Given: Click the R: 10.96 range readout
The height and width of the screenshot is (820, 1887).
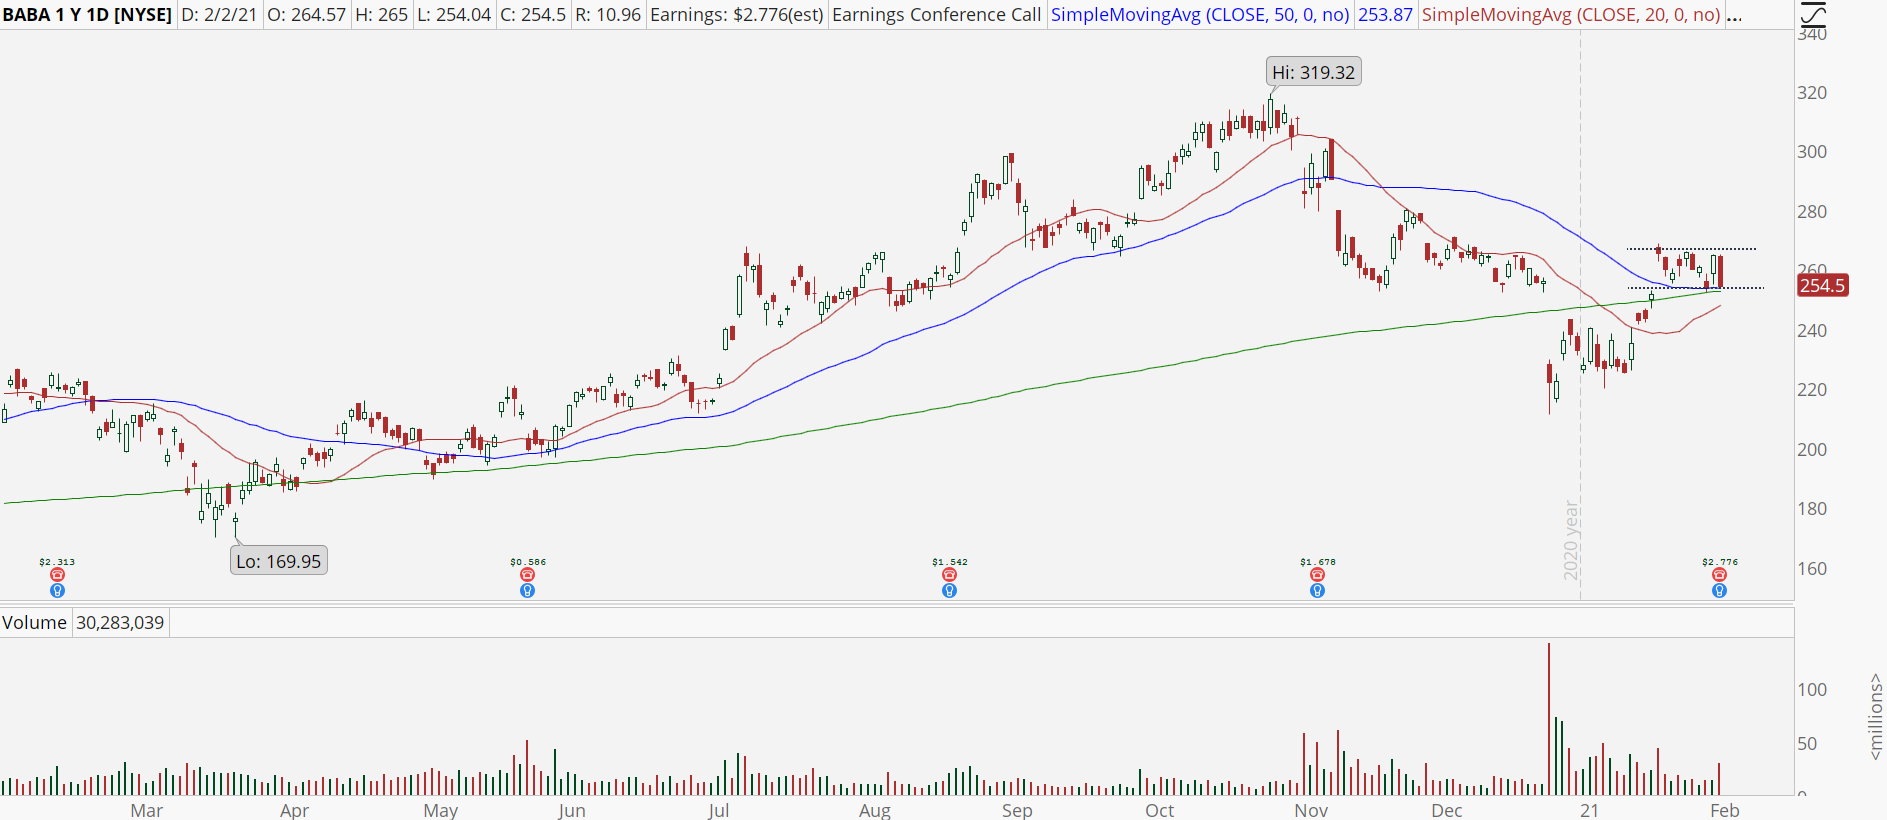Looking at the screenshot, I should click(608, 15).
